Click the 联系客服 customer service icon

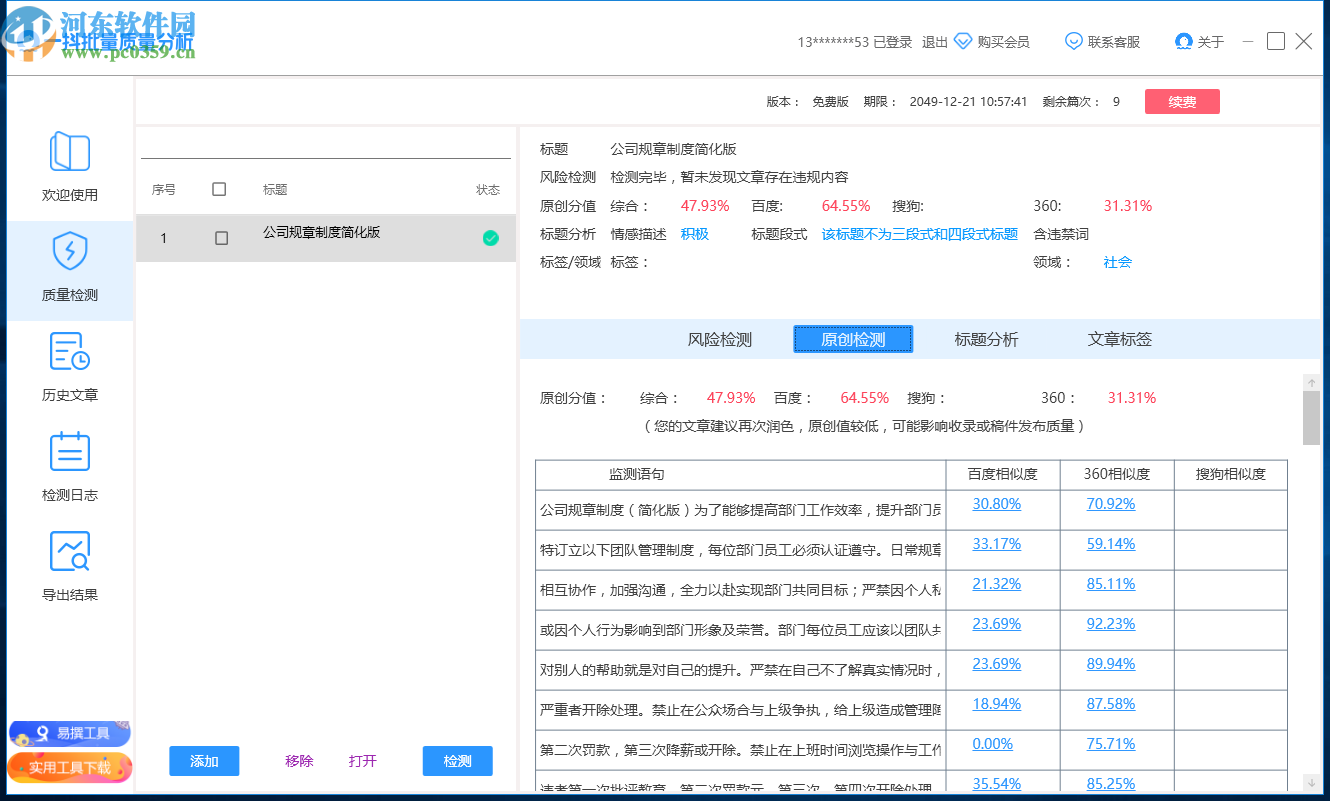tap(1073, 41)
